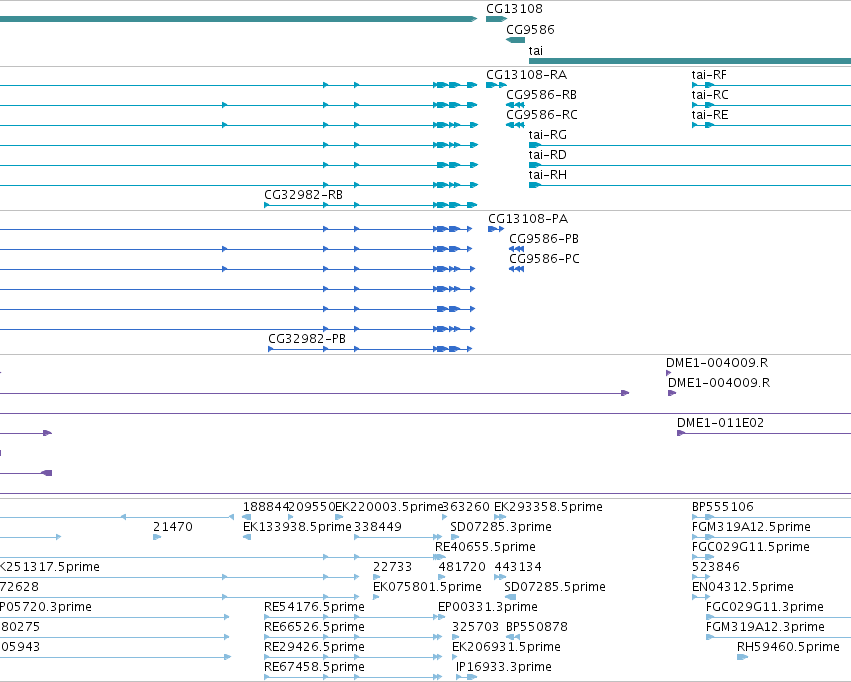The width and height of the screenshot is (851, 682).
Task: Click the CG32982-RB transcript label
Action: pos(303,195)
